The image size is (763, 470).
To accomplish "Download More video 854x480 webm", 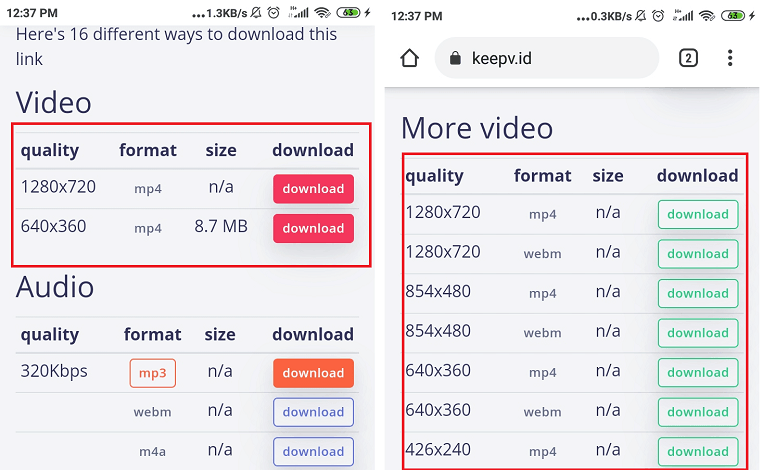I will coord(698,333).
